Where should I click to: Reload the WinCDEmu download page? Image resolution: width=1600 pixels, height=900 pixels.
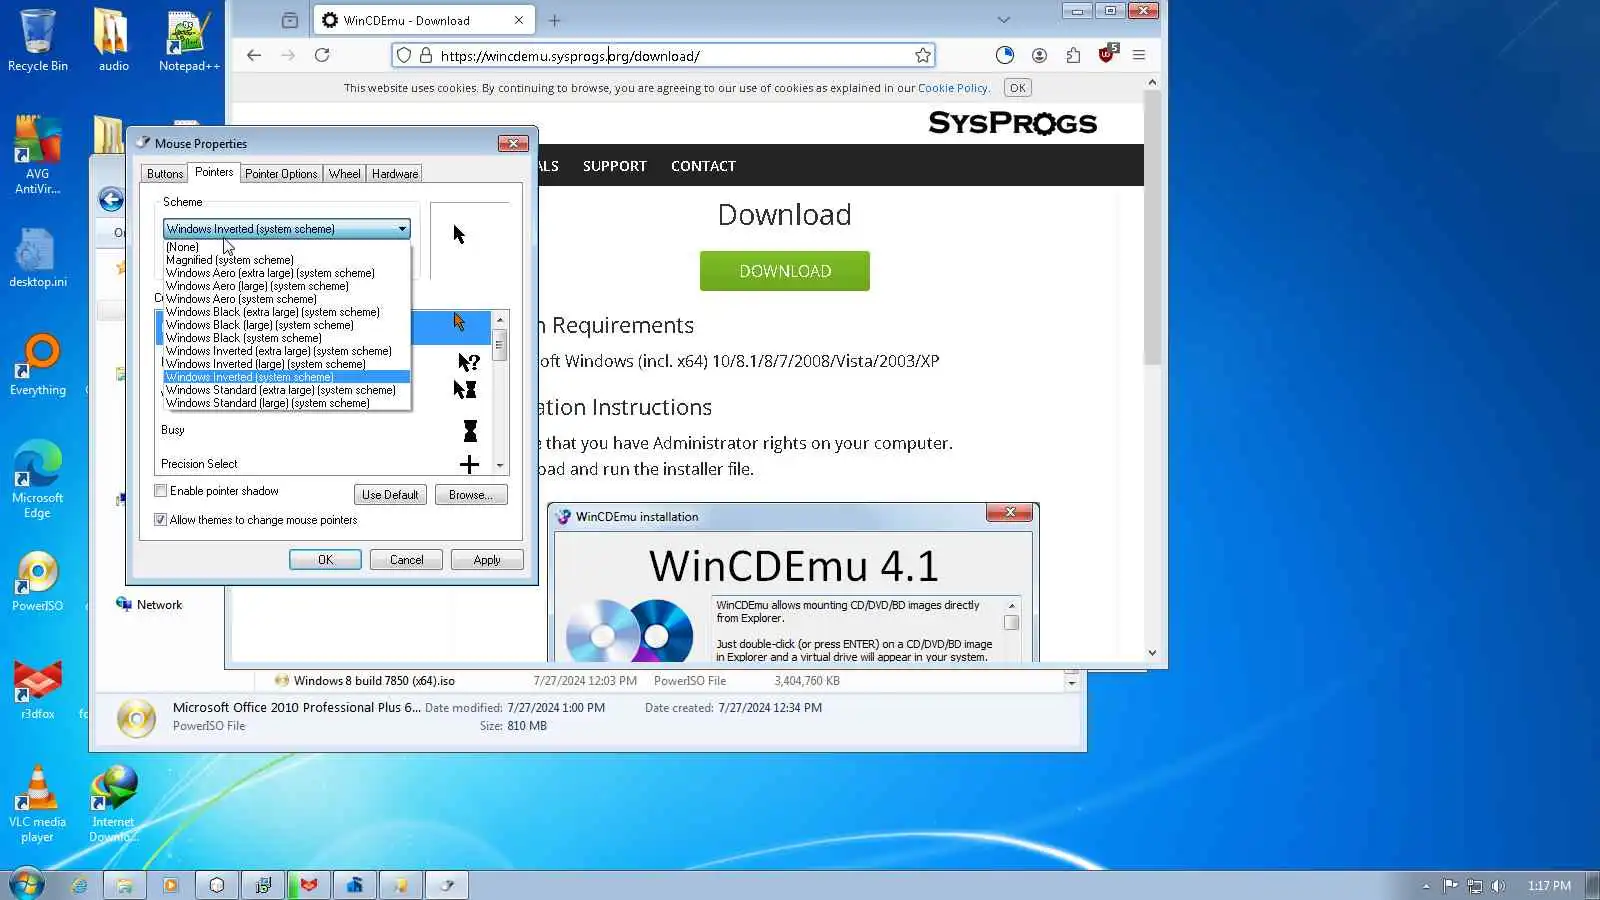point(322,55)
